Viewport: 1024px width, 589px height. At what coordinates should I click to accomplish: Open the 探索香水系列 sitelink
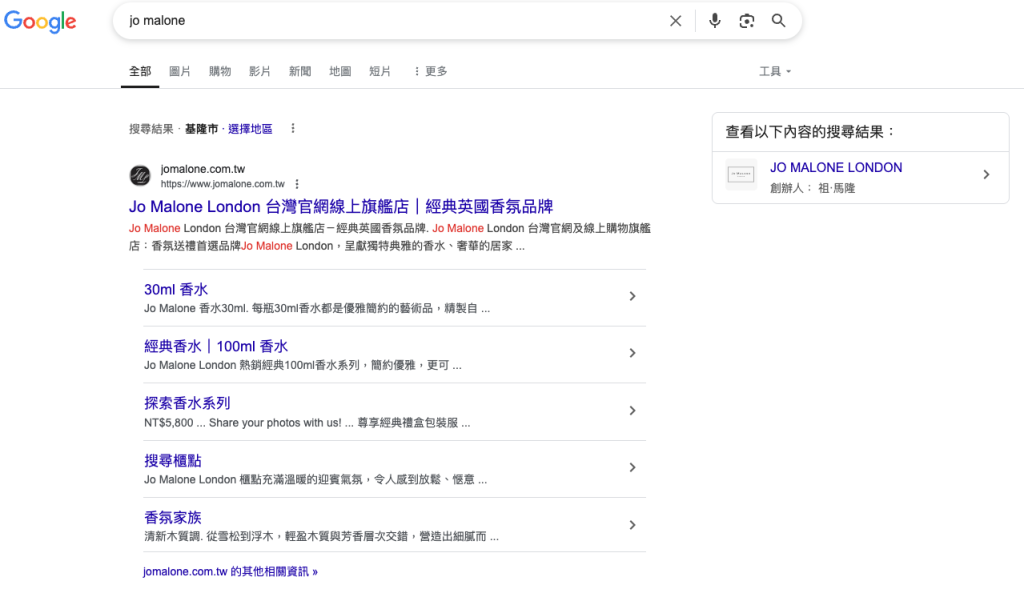187,403
